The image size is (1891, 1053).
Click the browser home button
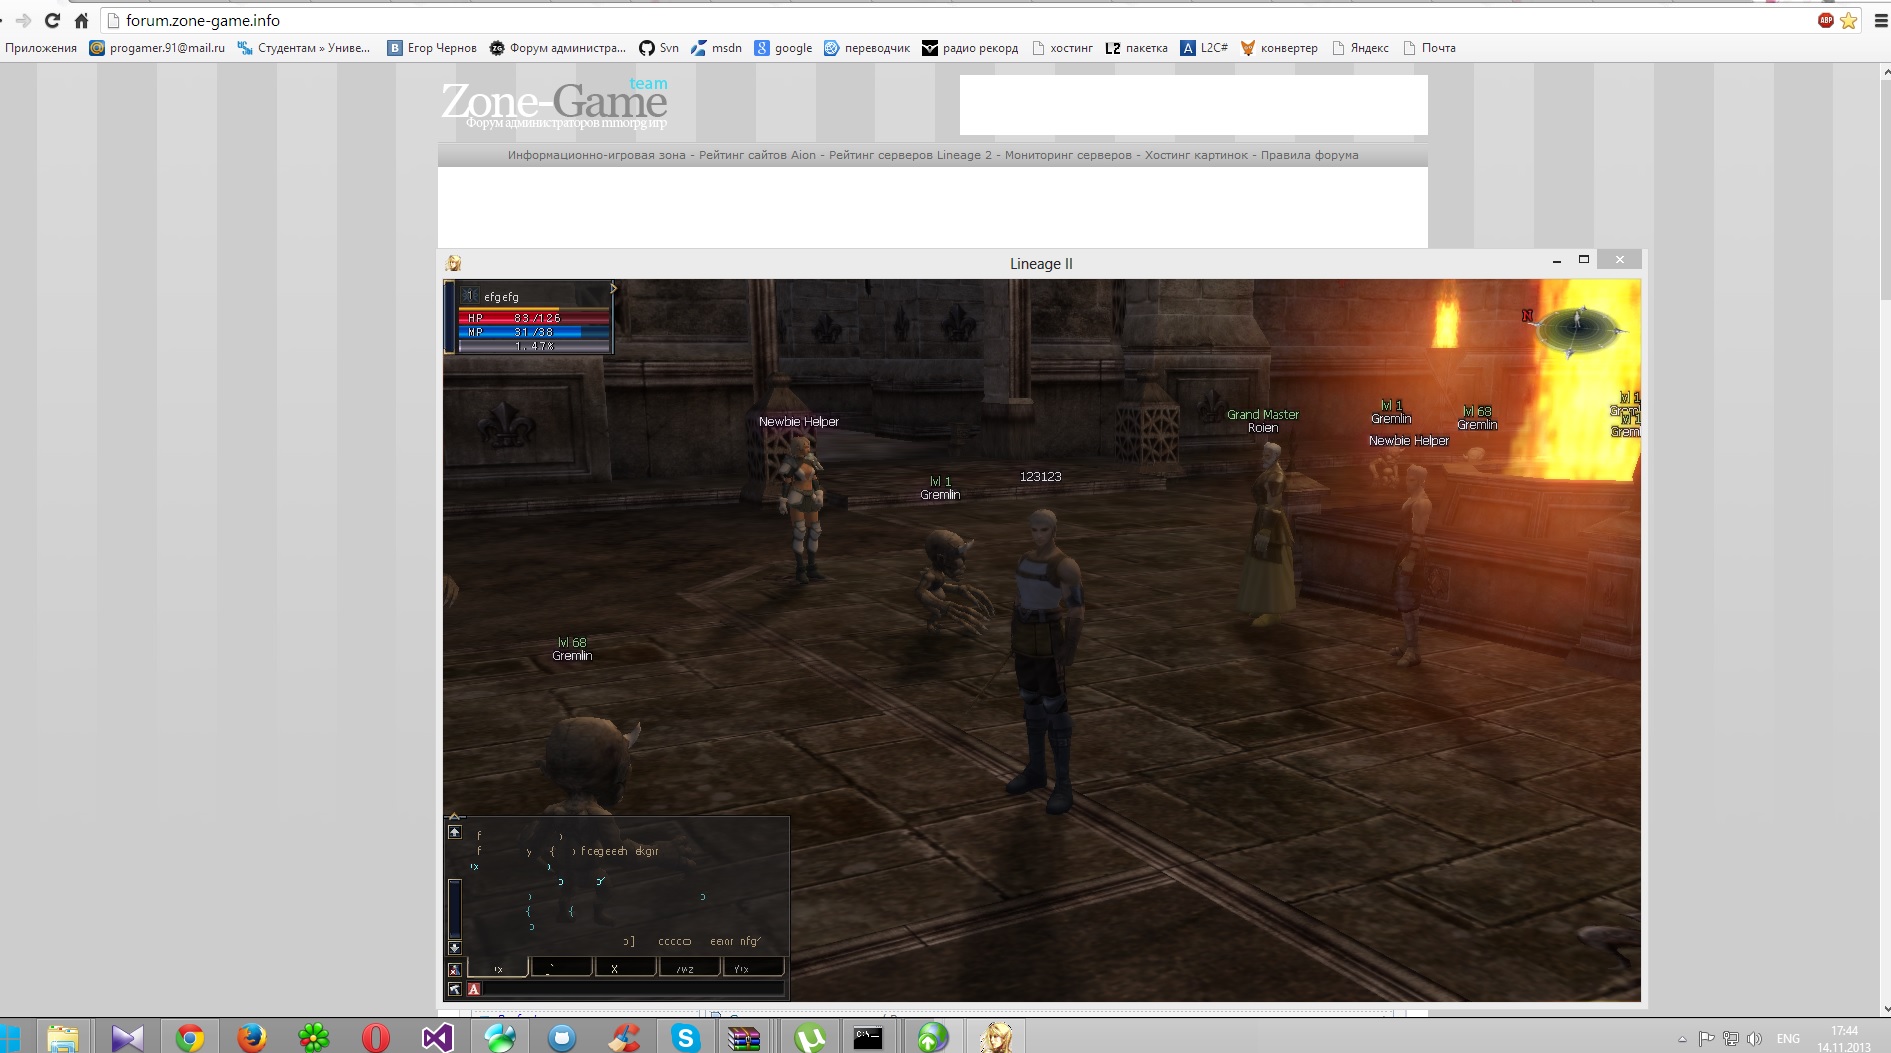pos(82,20)
